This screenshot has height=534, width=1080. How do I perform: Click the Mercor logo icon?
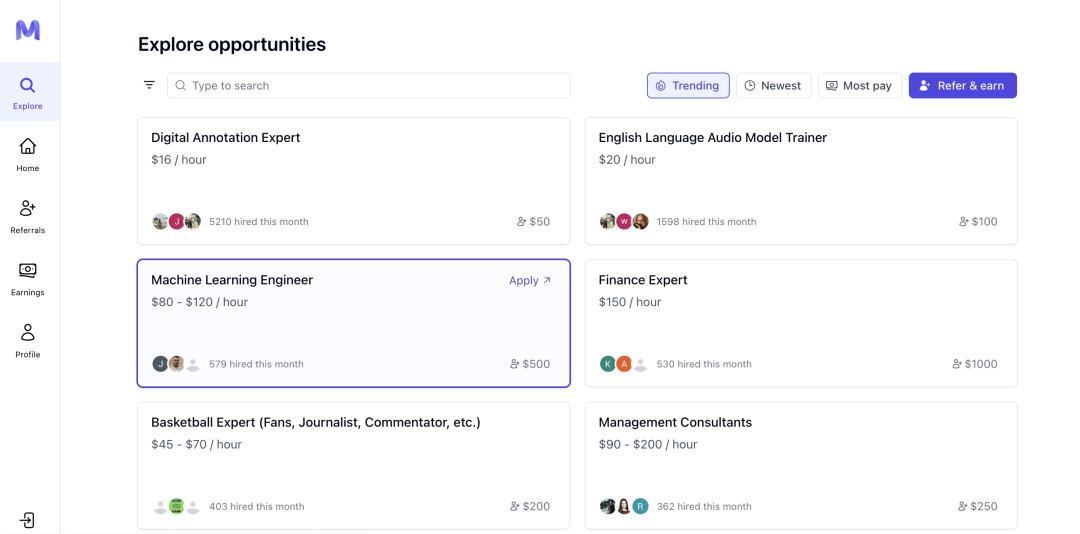28,30
